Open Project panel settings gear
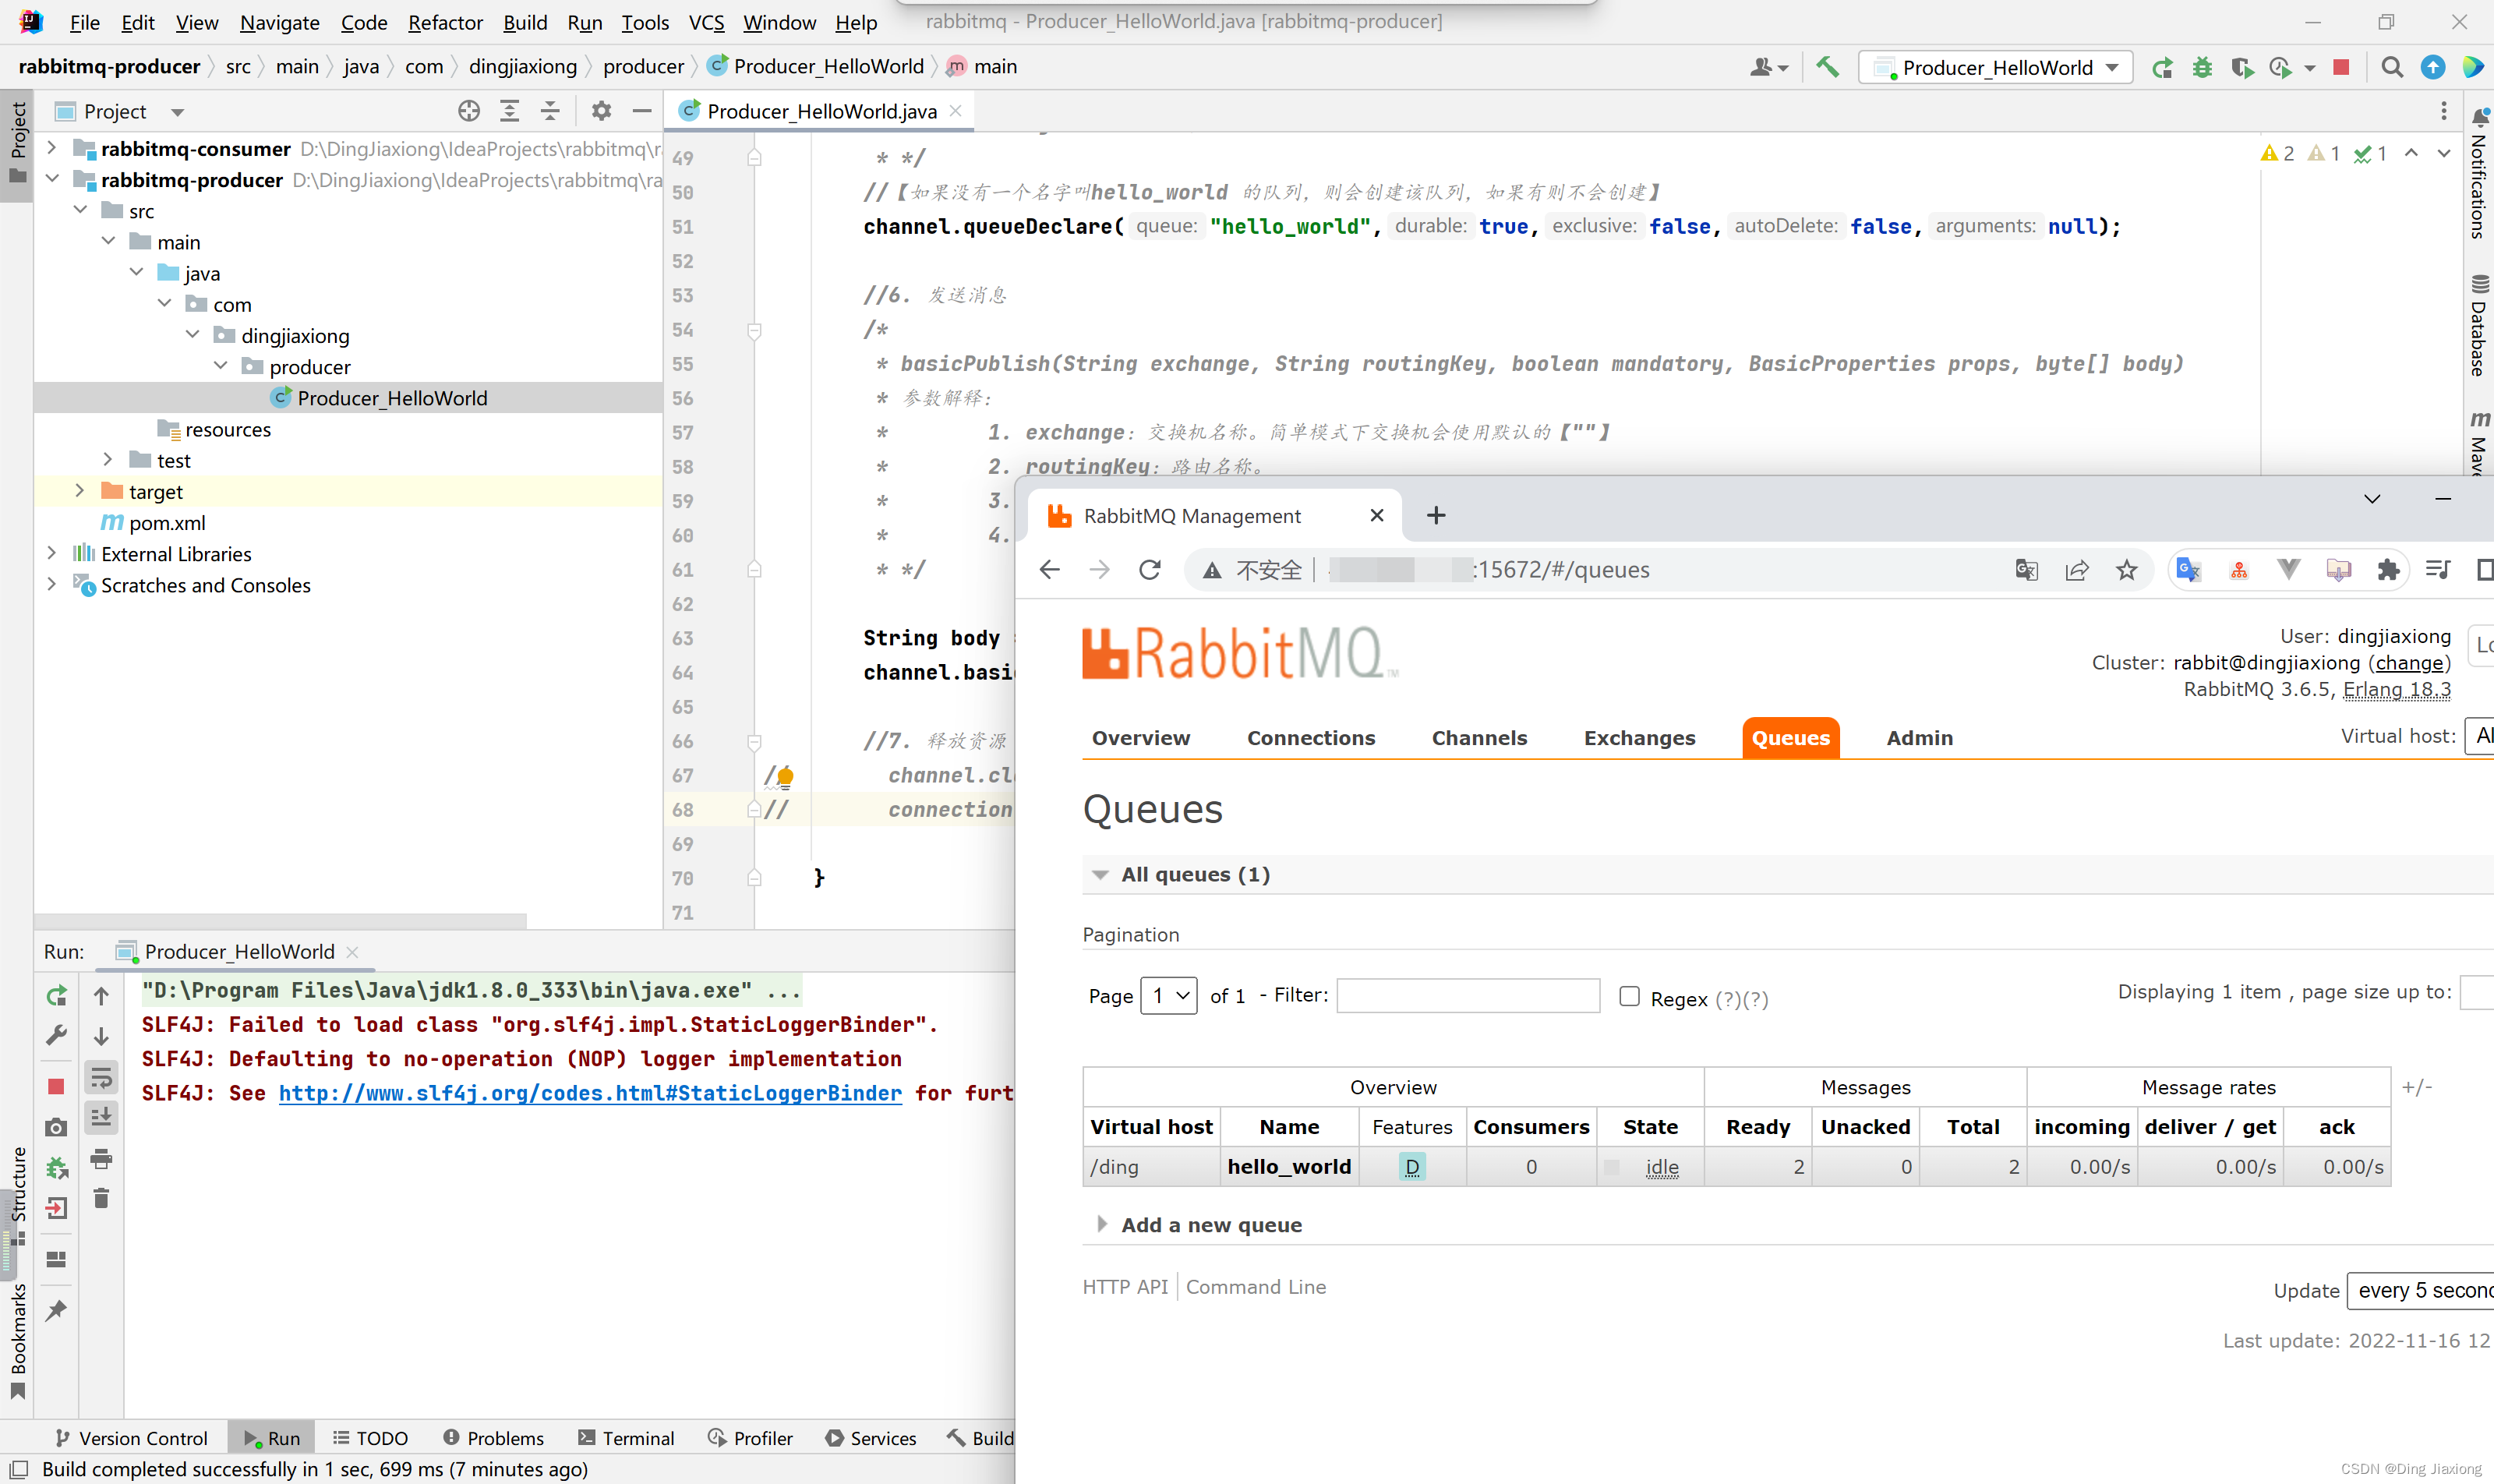Image resolution: width=2494 pixels, height=1484 pixels. coord(601,111)
